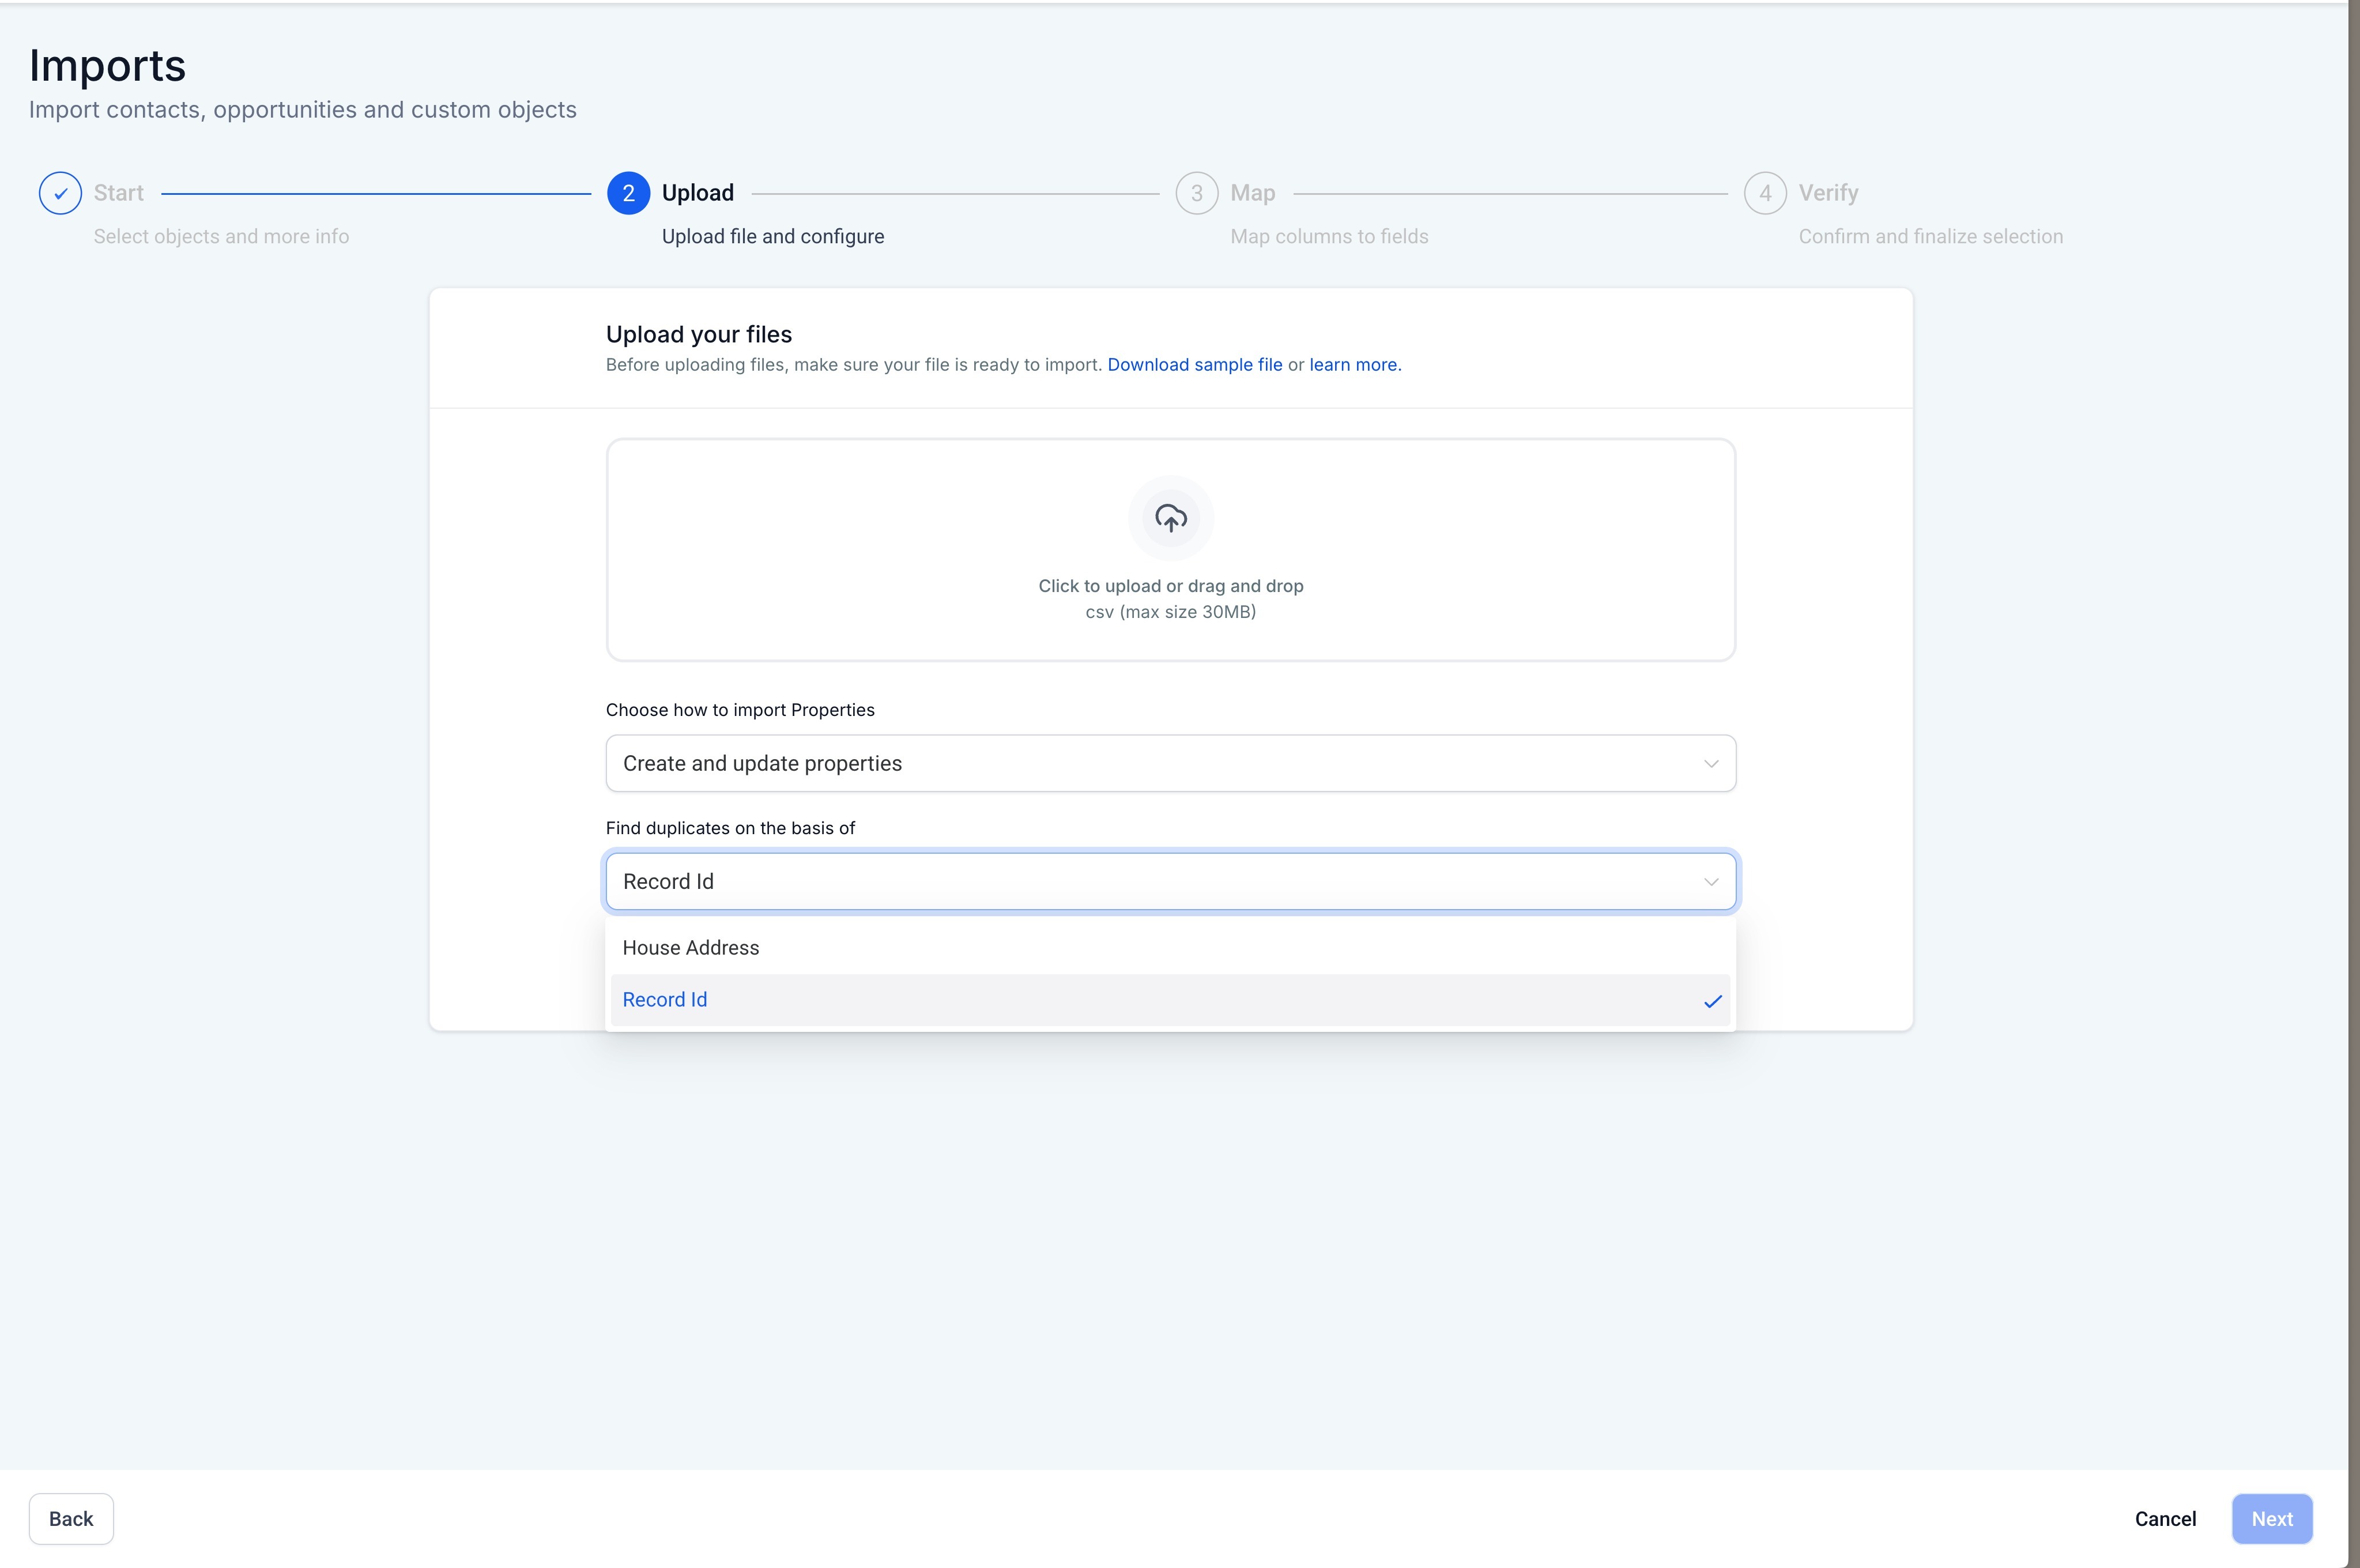Click the step 3 Map circle
The width and height of the screenshot is (2360, 1568).
click(x=1196, y=193)
